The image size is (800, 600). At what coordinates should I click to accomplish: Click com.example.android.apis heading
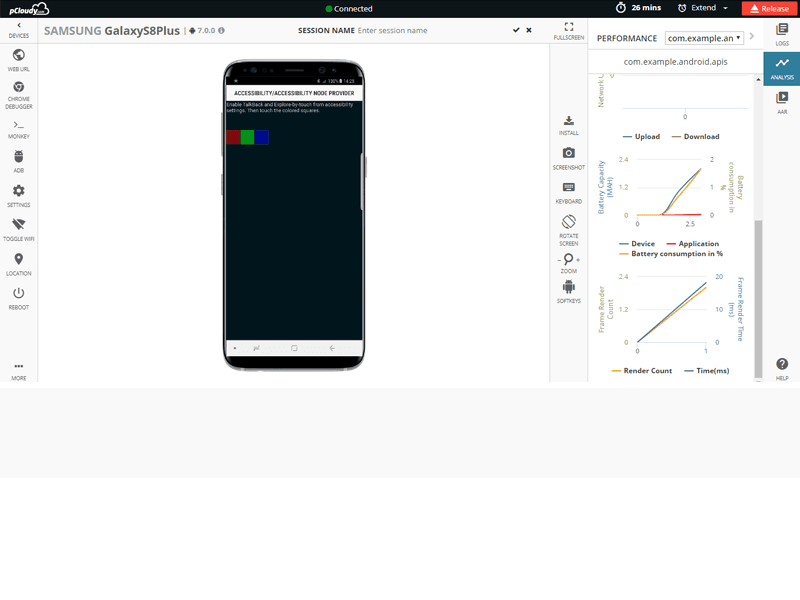pos(676,62)
